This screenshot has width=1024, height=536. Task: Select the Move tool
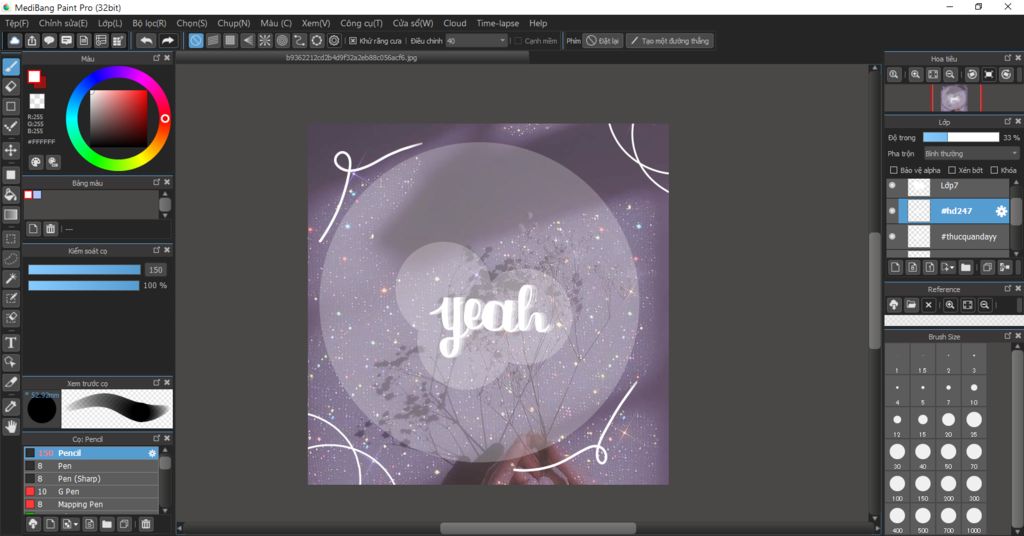point(11,150)
